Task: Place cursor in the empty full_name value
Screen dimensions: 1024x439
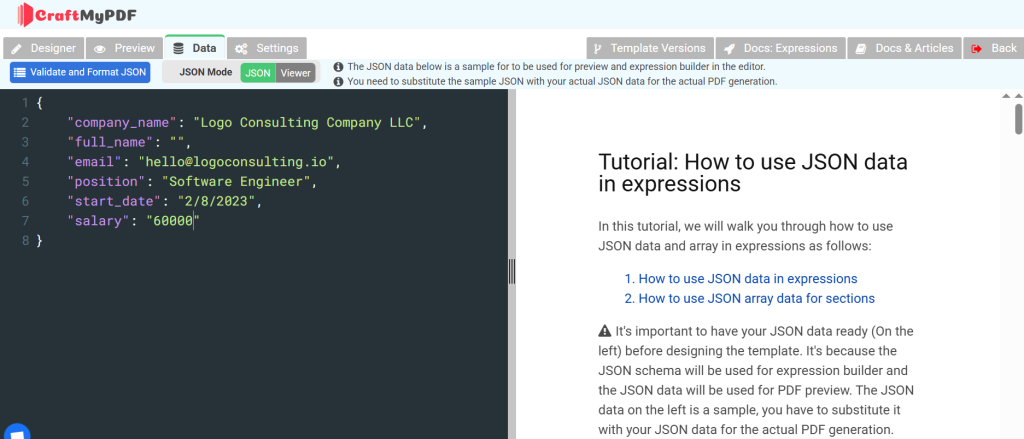Action: point(178,142)
